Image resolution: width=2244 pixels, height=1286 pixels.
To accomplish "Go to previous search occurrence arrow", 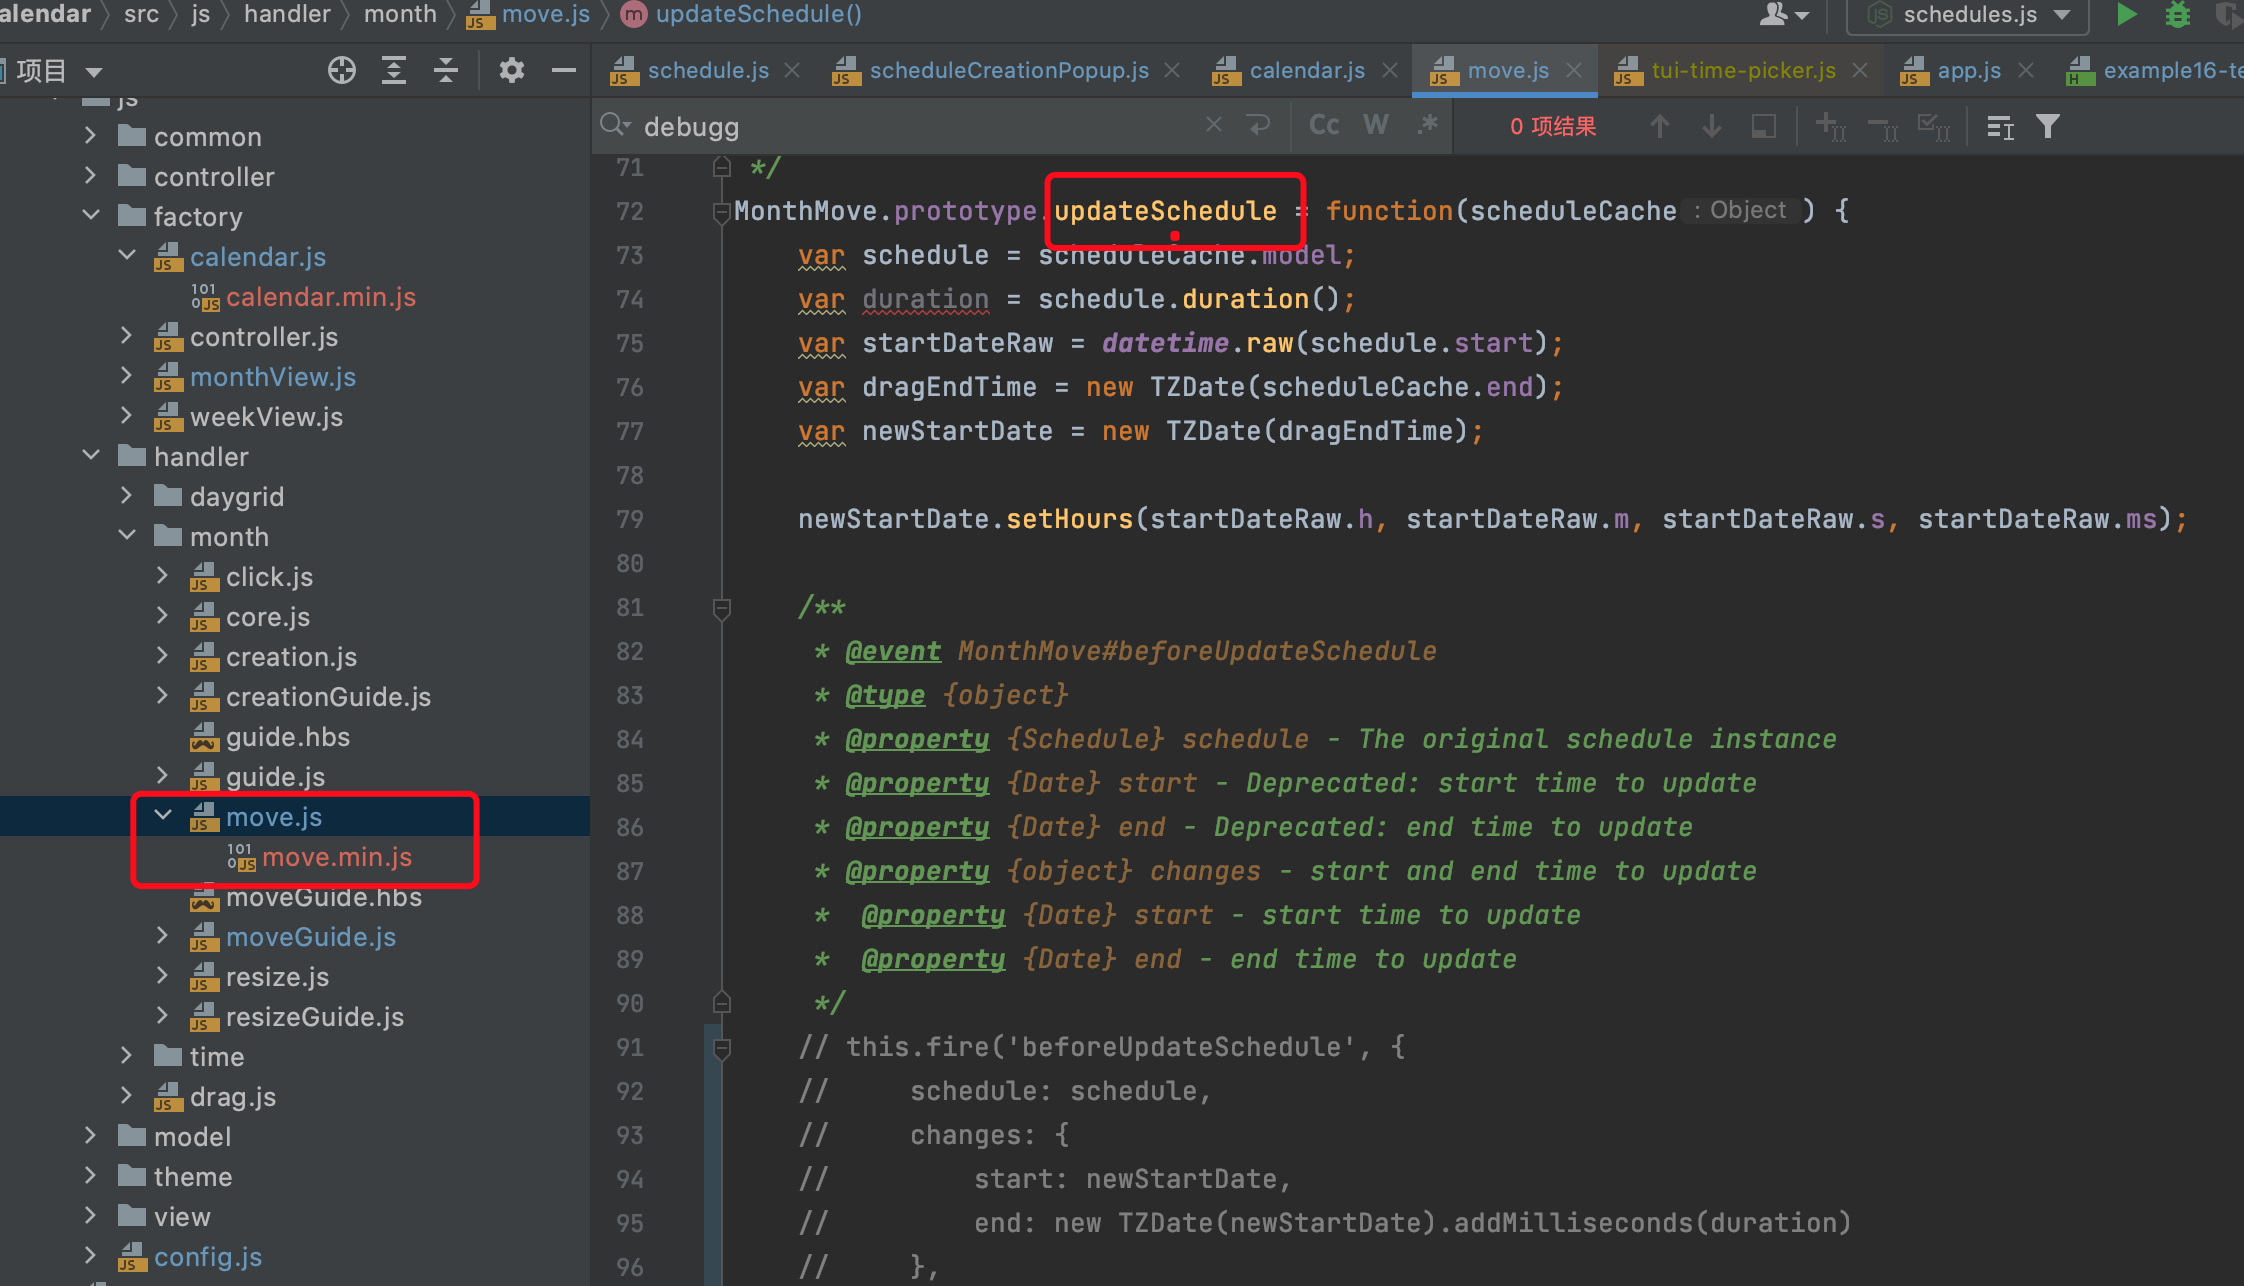I will tap(1660, 127).
